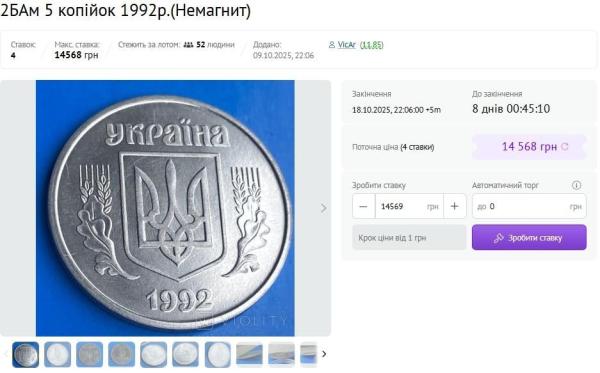Click the automatic bidding limit input field
The image size is (600, 373).
click(529, 207)
